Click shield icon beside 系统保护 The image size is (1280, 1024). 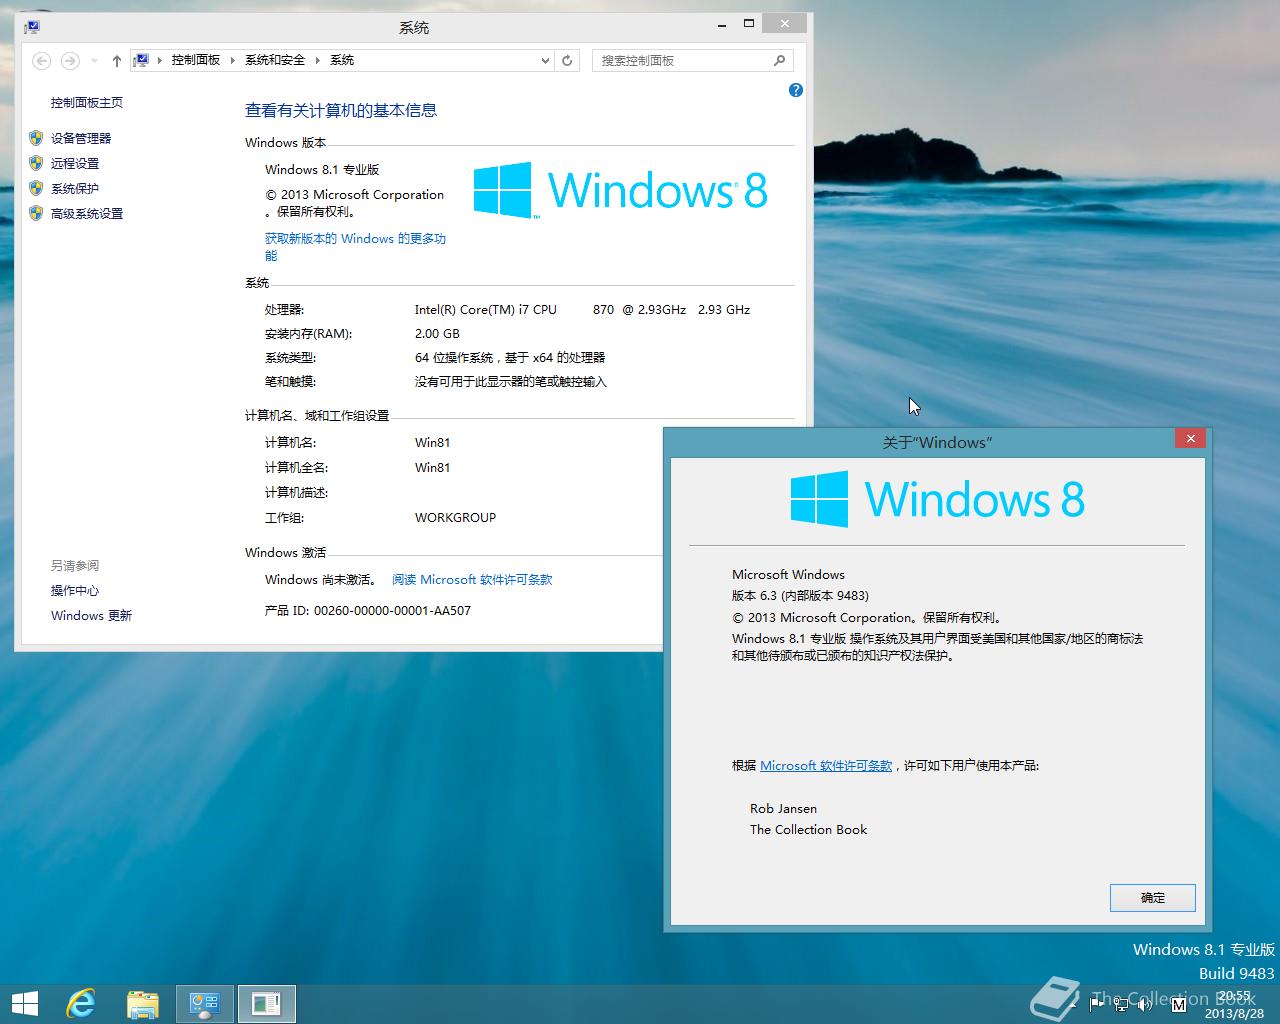(x=36, y=188)
